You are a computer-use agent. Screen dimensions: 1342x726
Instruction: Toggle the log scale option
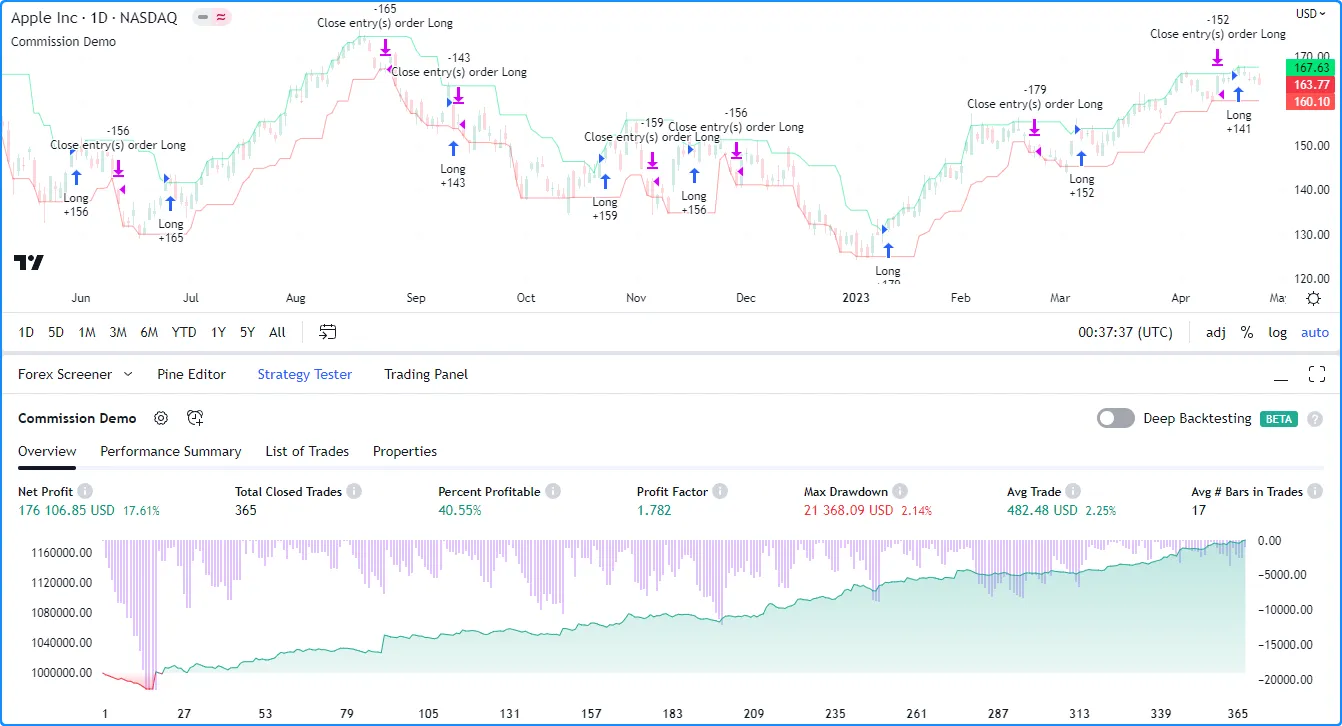point(1278,332)
